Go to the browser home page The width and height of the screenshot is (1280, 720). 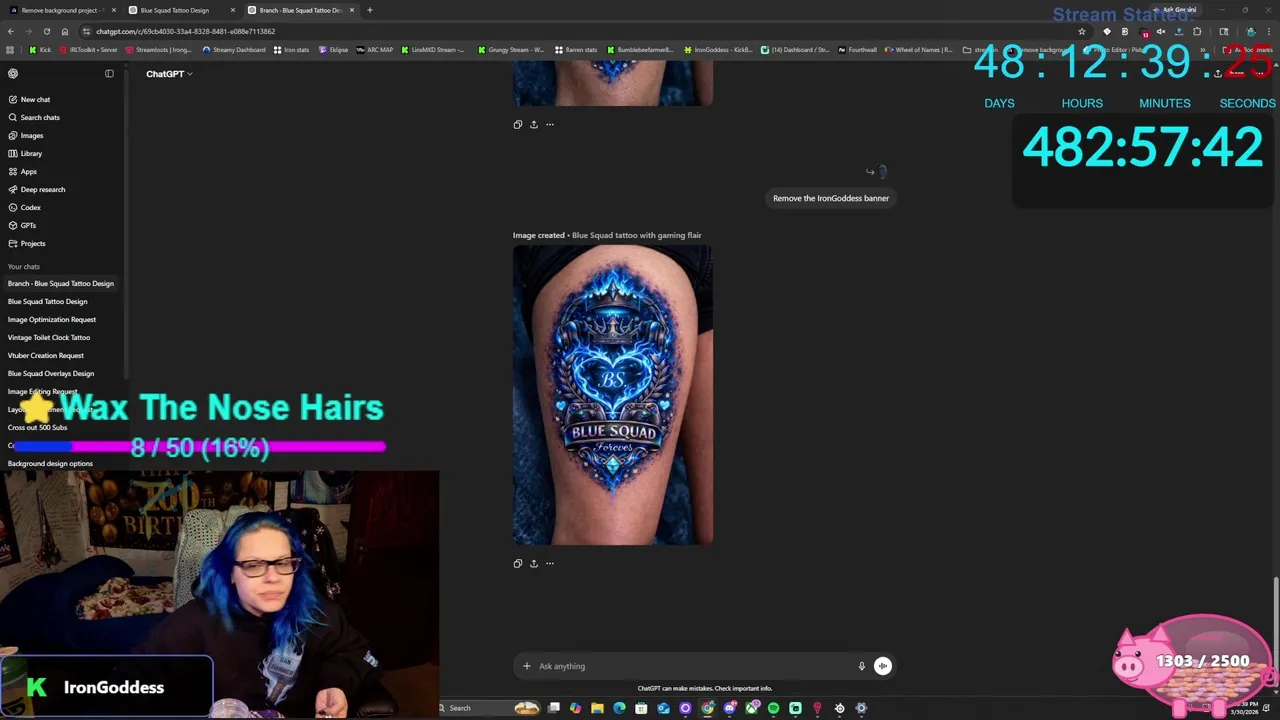click(64, 31)
